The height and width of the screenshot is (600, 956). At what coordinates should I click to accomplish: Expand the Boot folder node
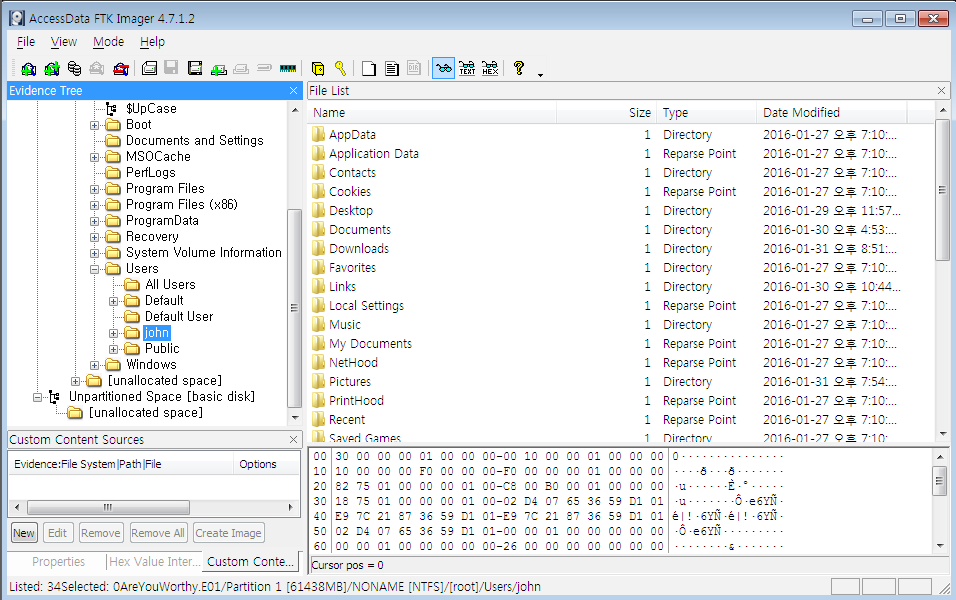pyautogui.click(x=95, y=125)
